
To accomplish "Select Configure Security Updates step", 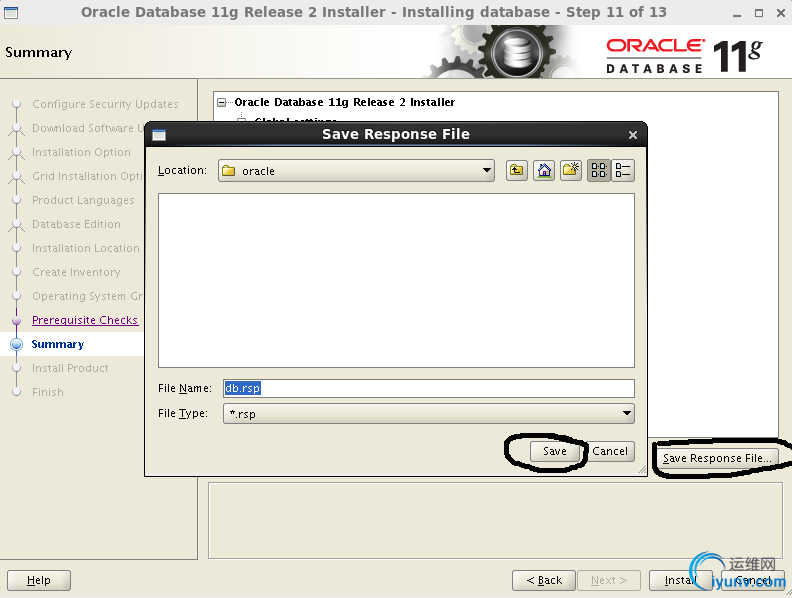I will click(x=105, y=104).
